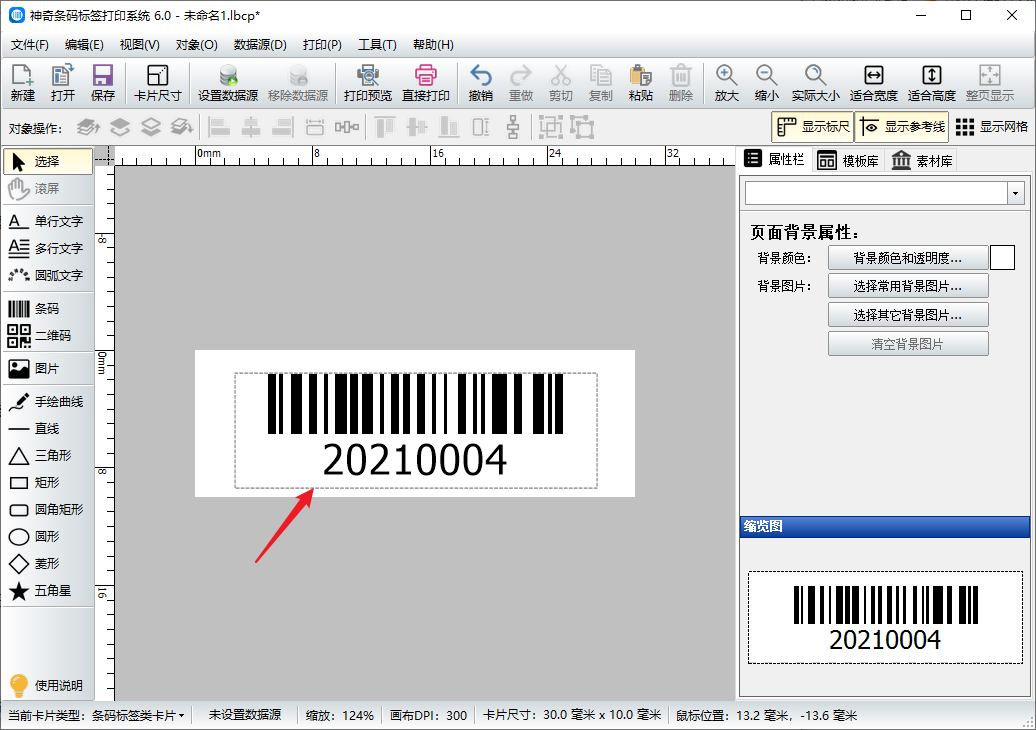Open the 工具(T) menu
Viewport: 1036px width, 730px height.
[377, 45]
